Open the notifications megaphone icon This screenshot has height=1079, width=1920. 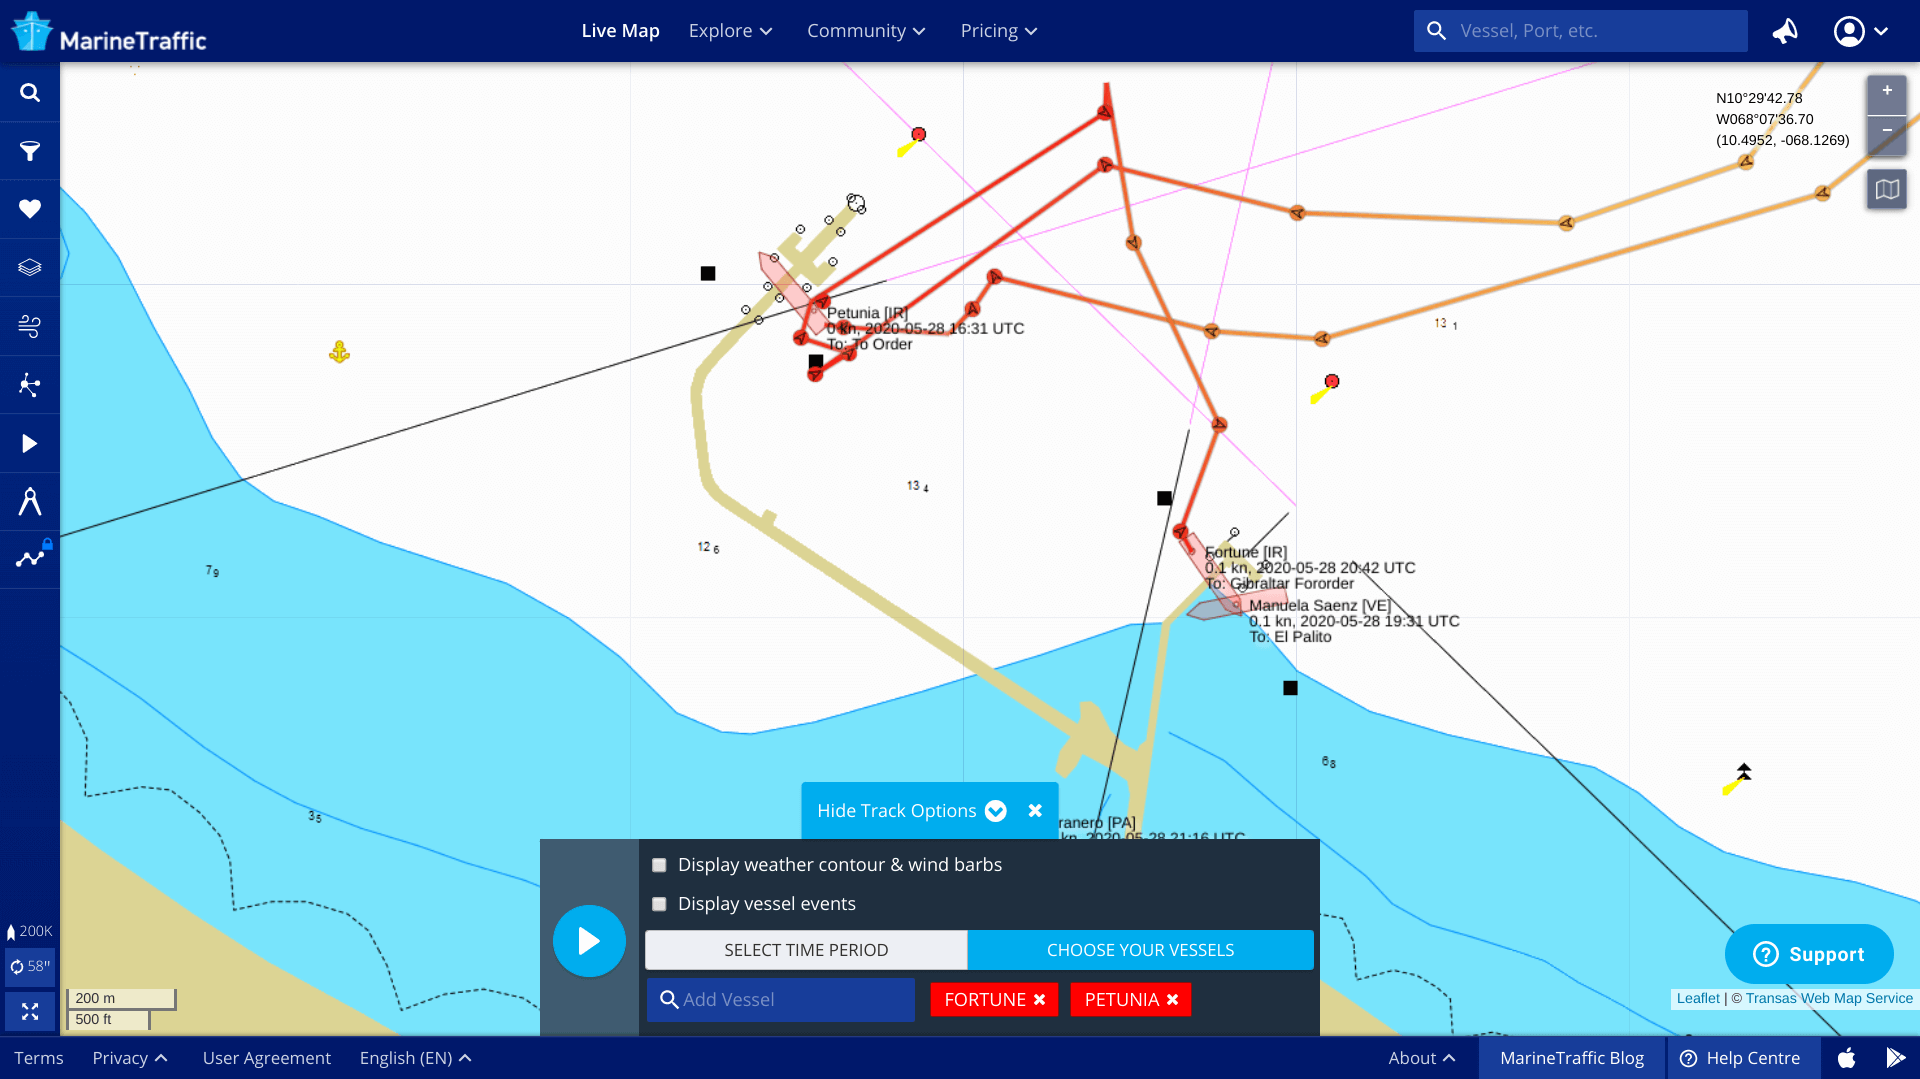pyautogui.click(x=1785, y=31)
